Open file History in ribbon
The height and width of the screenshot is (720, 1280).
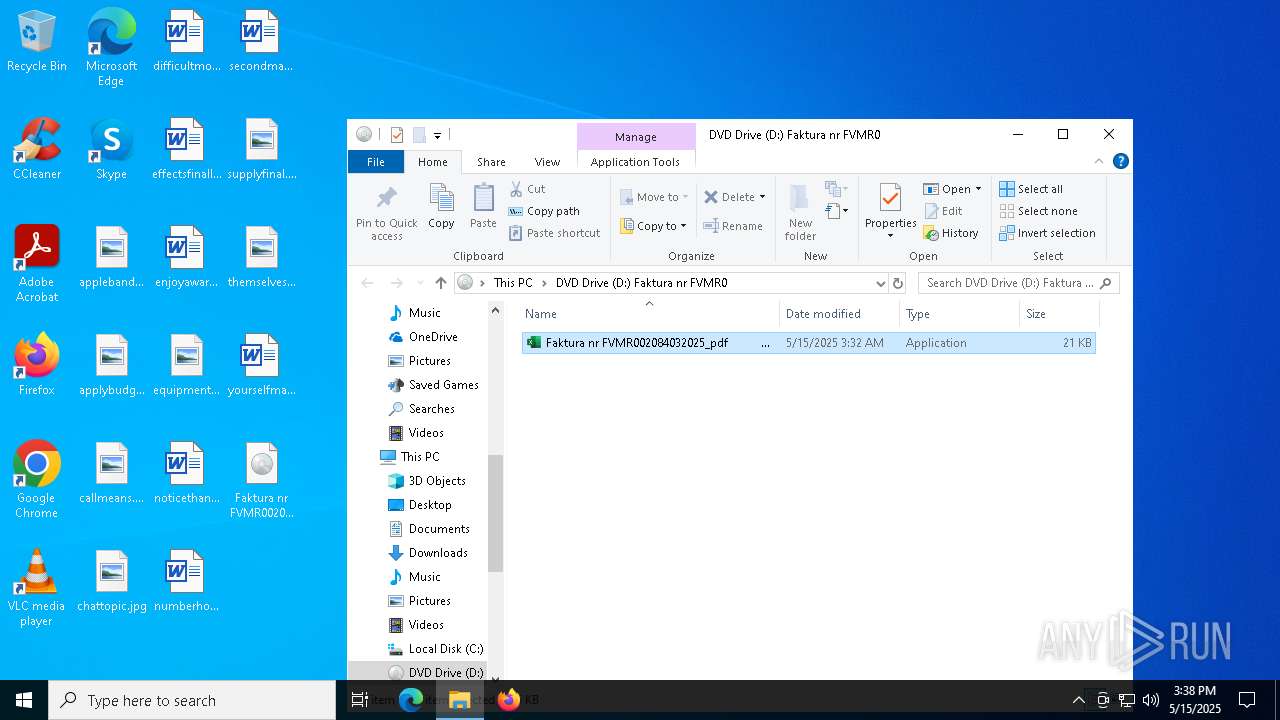coord(951,233)
